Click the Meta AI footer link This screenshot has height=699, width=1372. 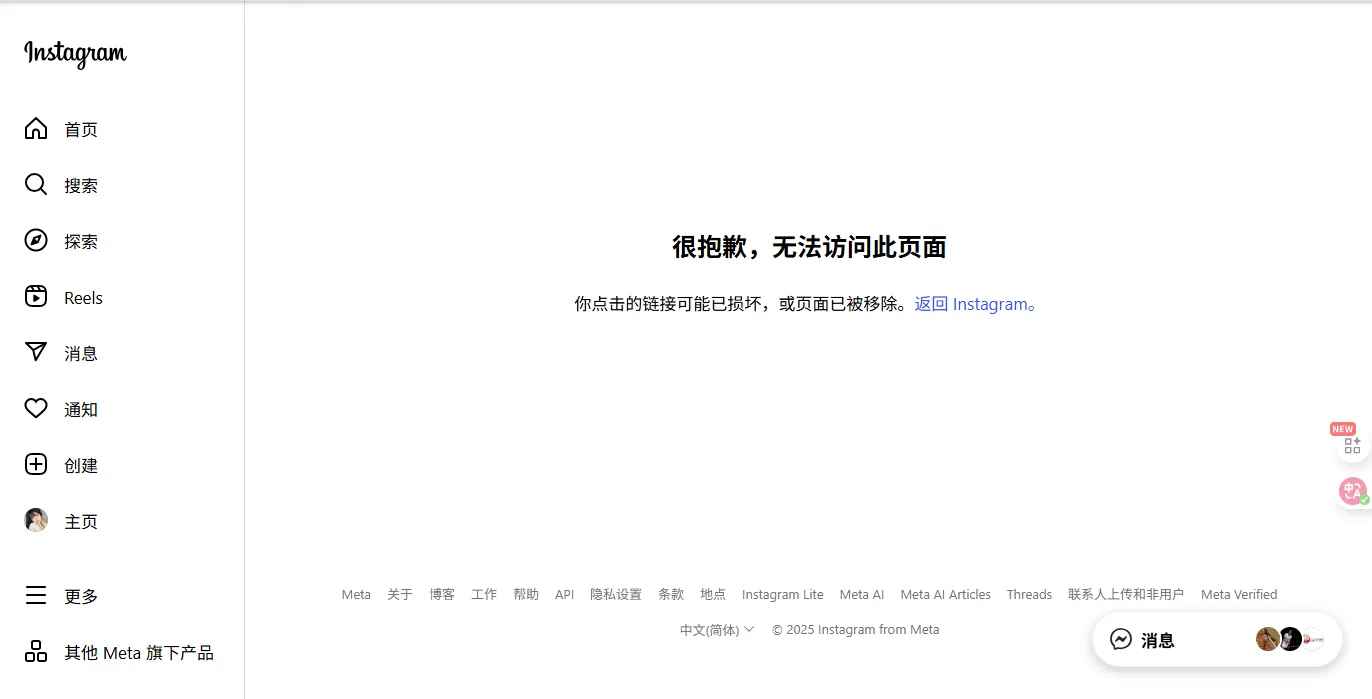[x=862, y=594]
